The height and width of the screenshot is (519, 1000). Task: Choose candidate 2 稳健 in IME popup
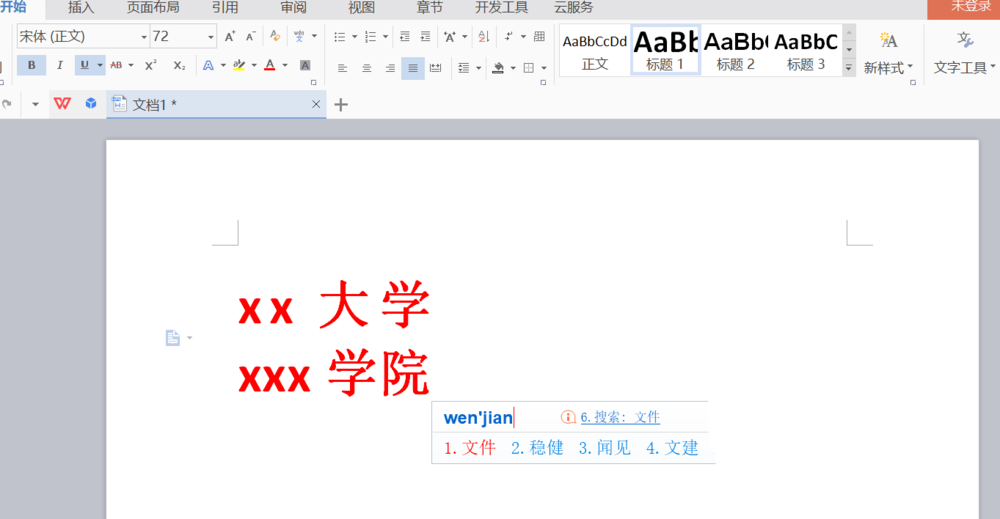point(537,448)
